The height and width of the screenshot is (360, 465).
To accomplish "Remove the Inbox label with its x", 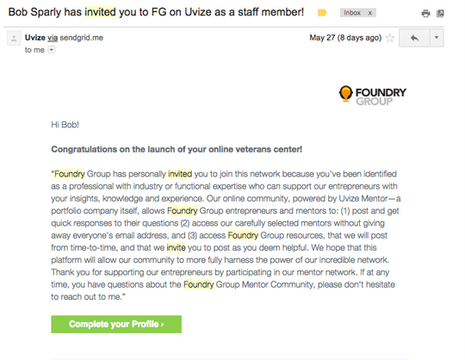I will tap(370, 13).
